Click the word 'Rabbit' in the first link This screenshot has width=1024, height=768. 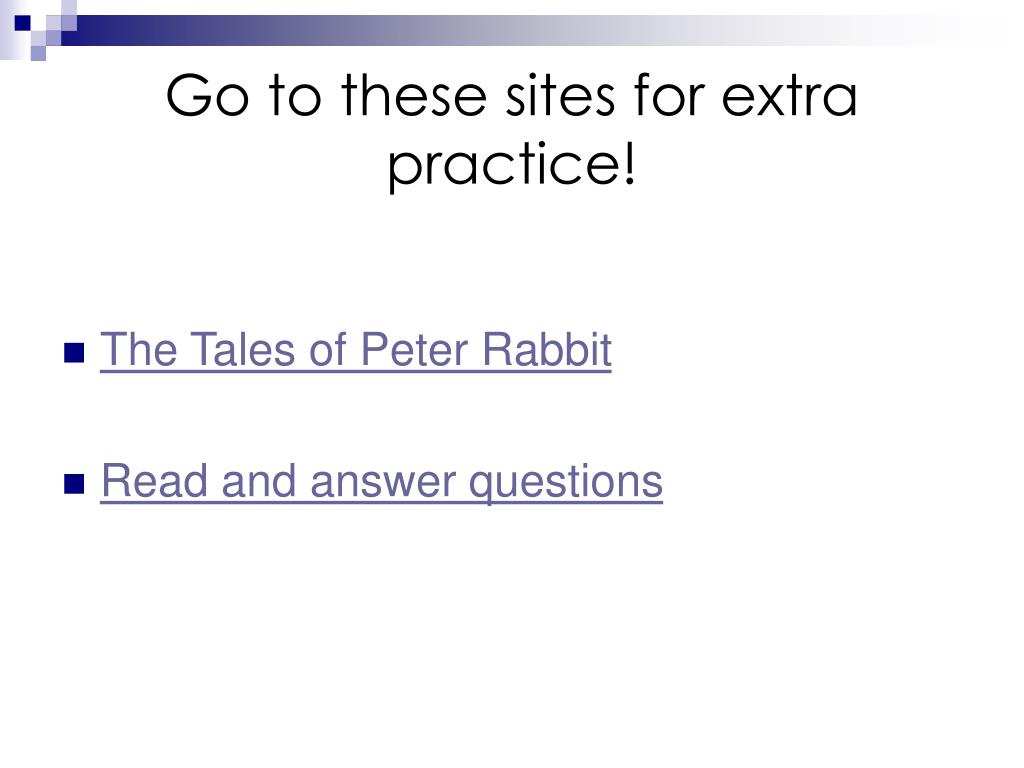(547, 350)
